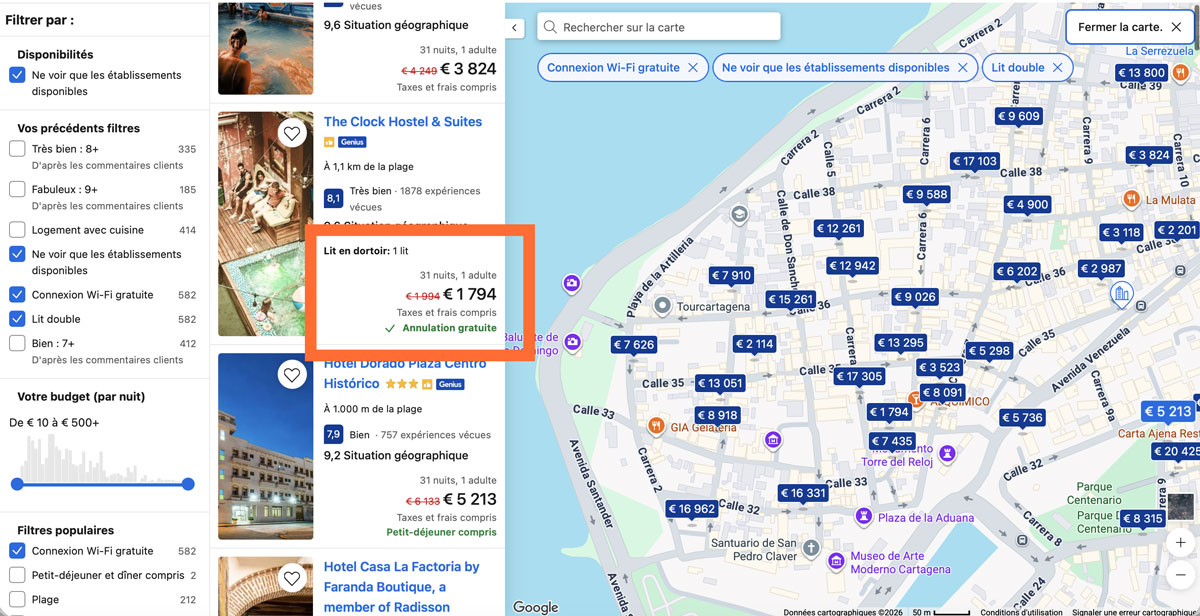Select the € 17 103 map price marker
1200x616 pixels.
975,161
